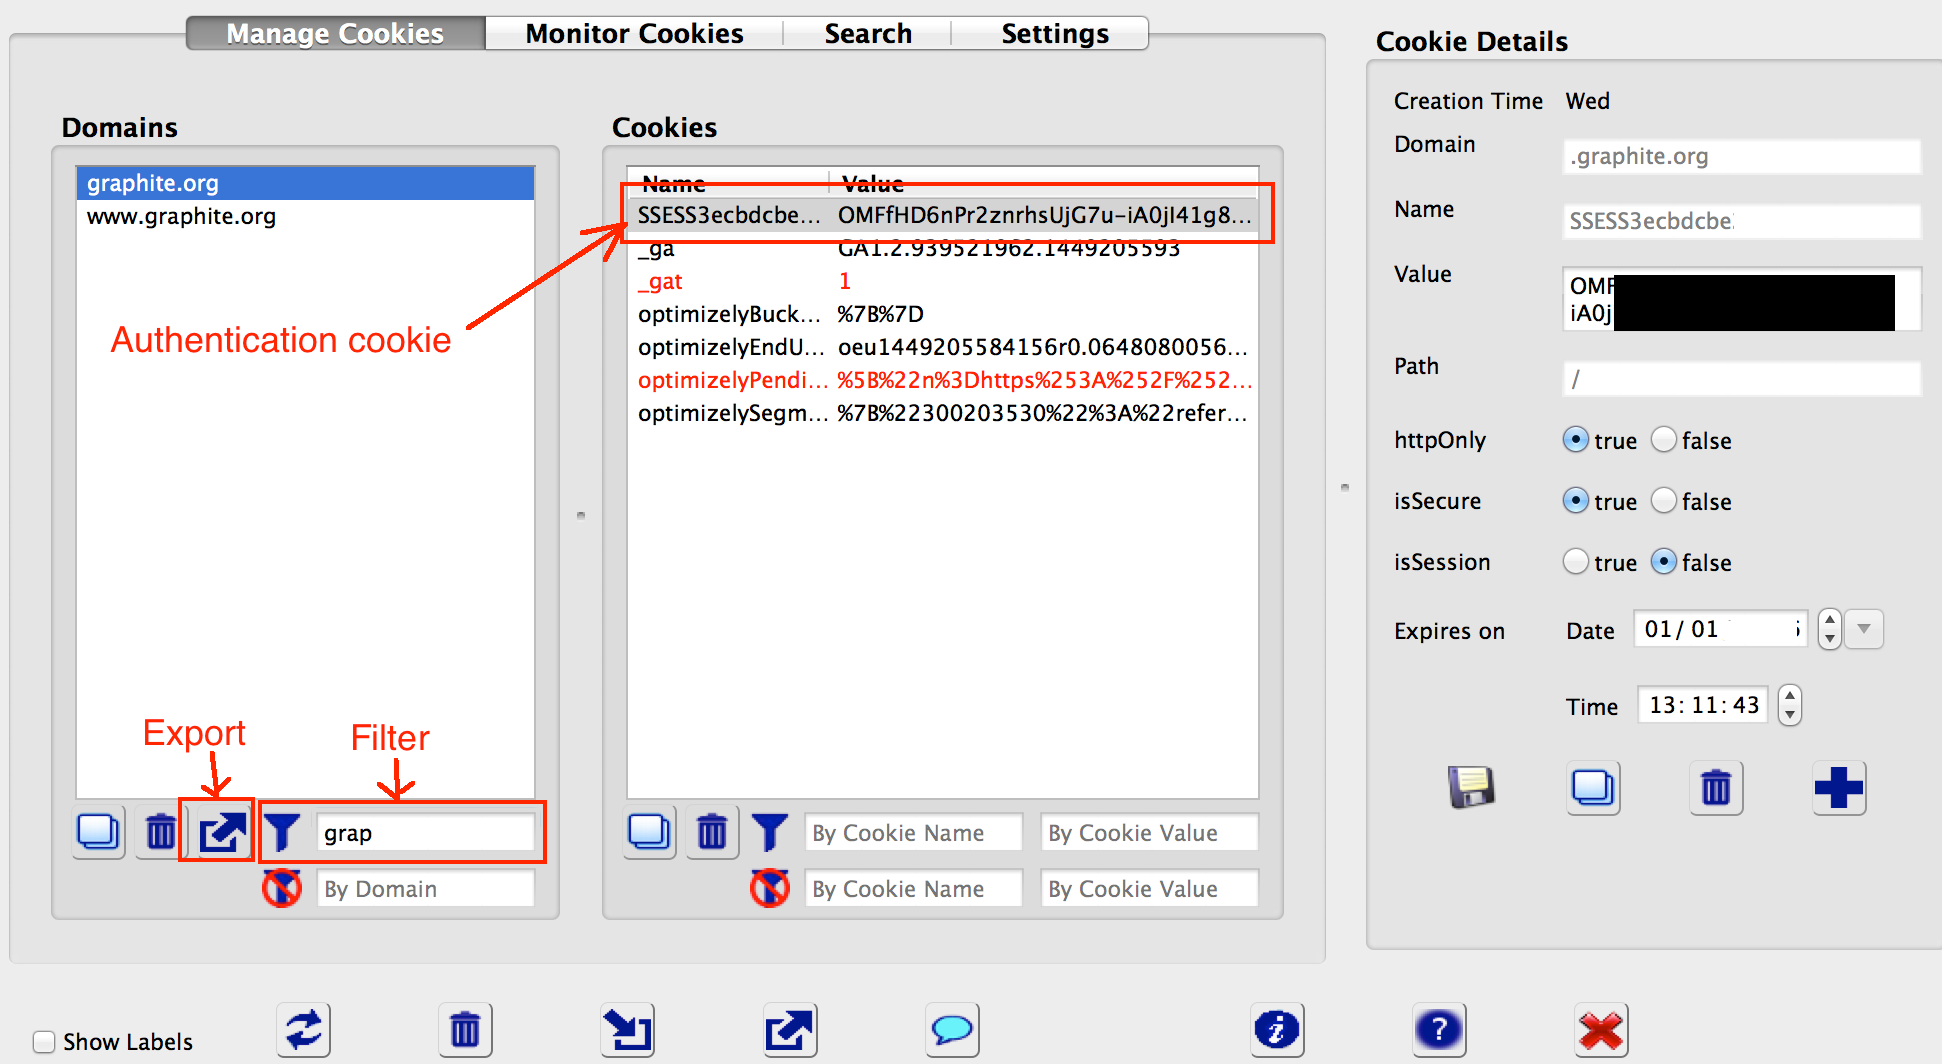1942x1064 pixels.
Task: Click the feedback speech bubble icon
Action: [952, 1030]
